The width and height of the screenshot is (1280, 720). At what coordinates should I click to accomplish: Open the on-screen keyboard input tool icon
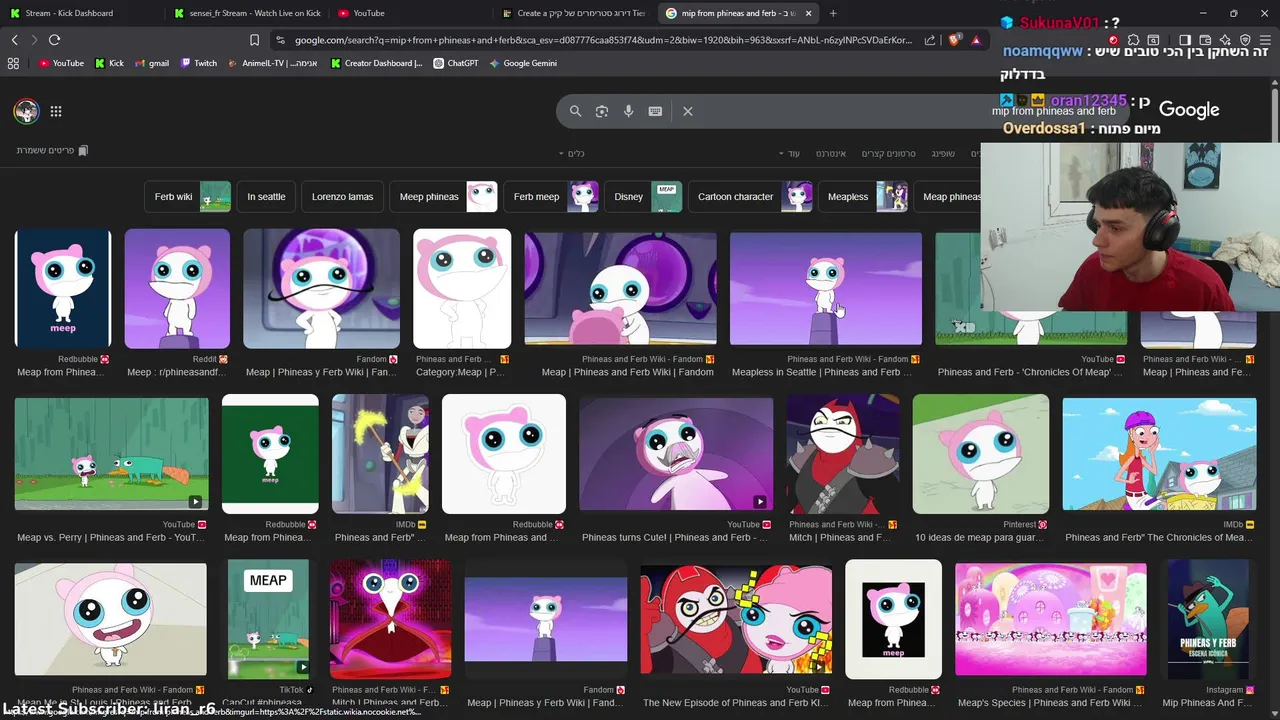coord(655,111)
